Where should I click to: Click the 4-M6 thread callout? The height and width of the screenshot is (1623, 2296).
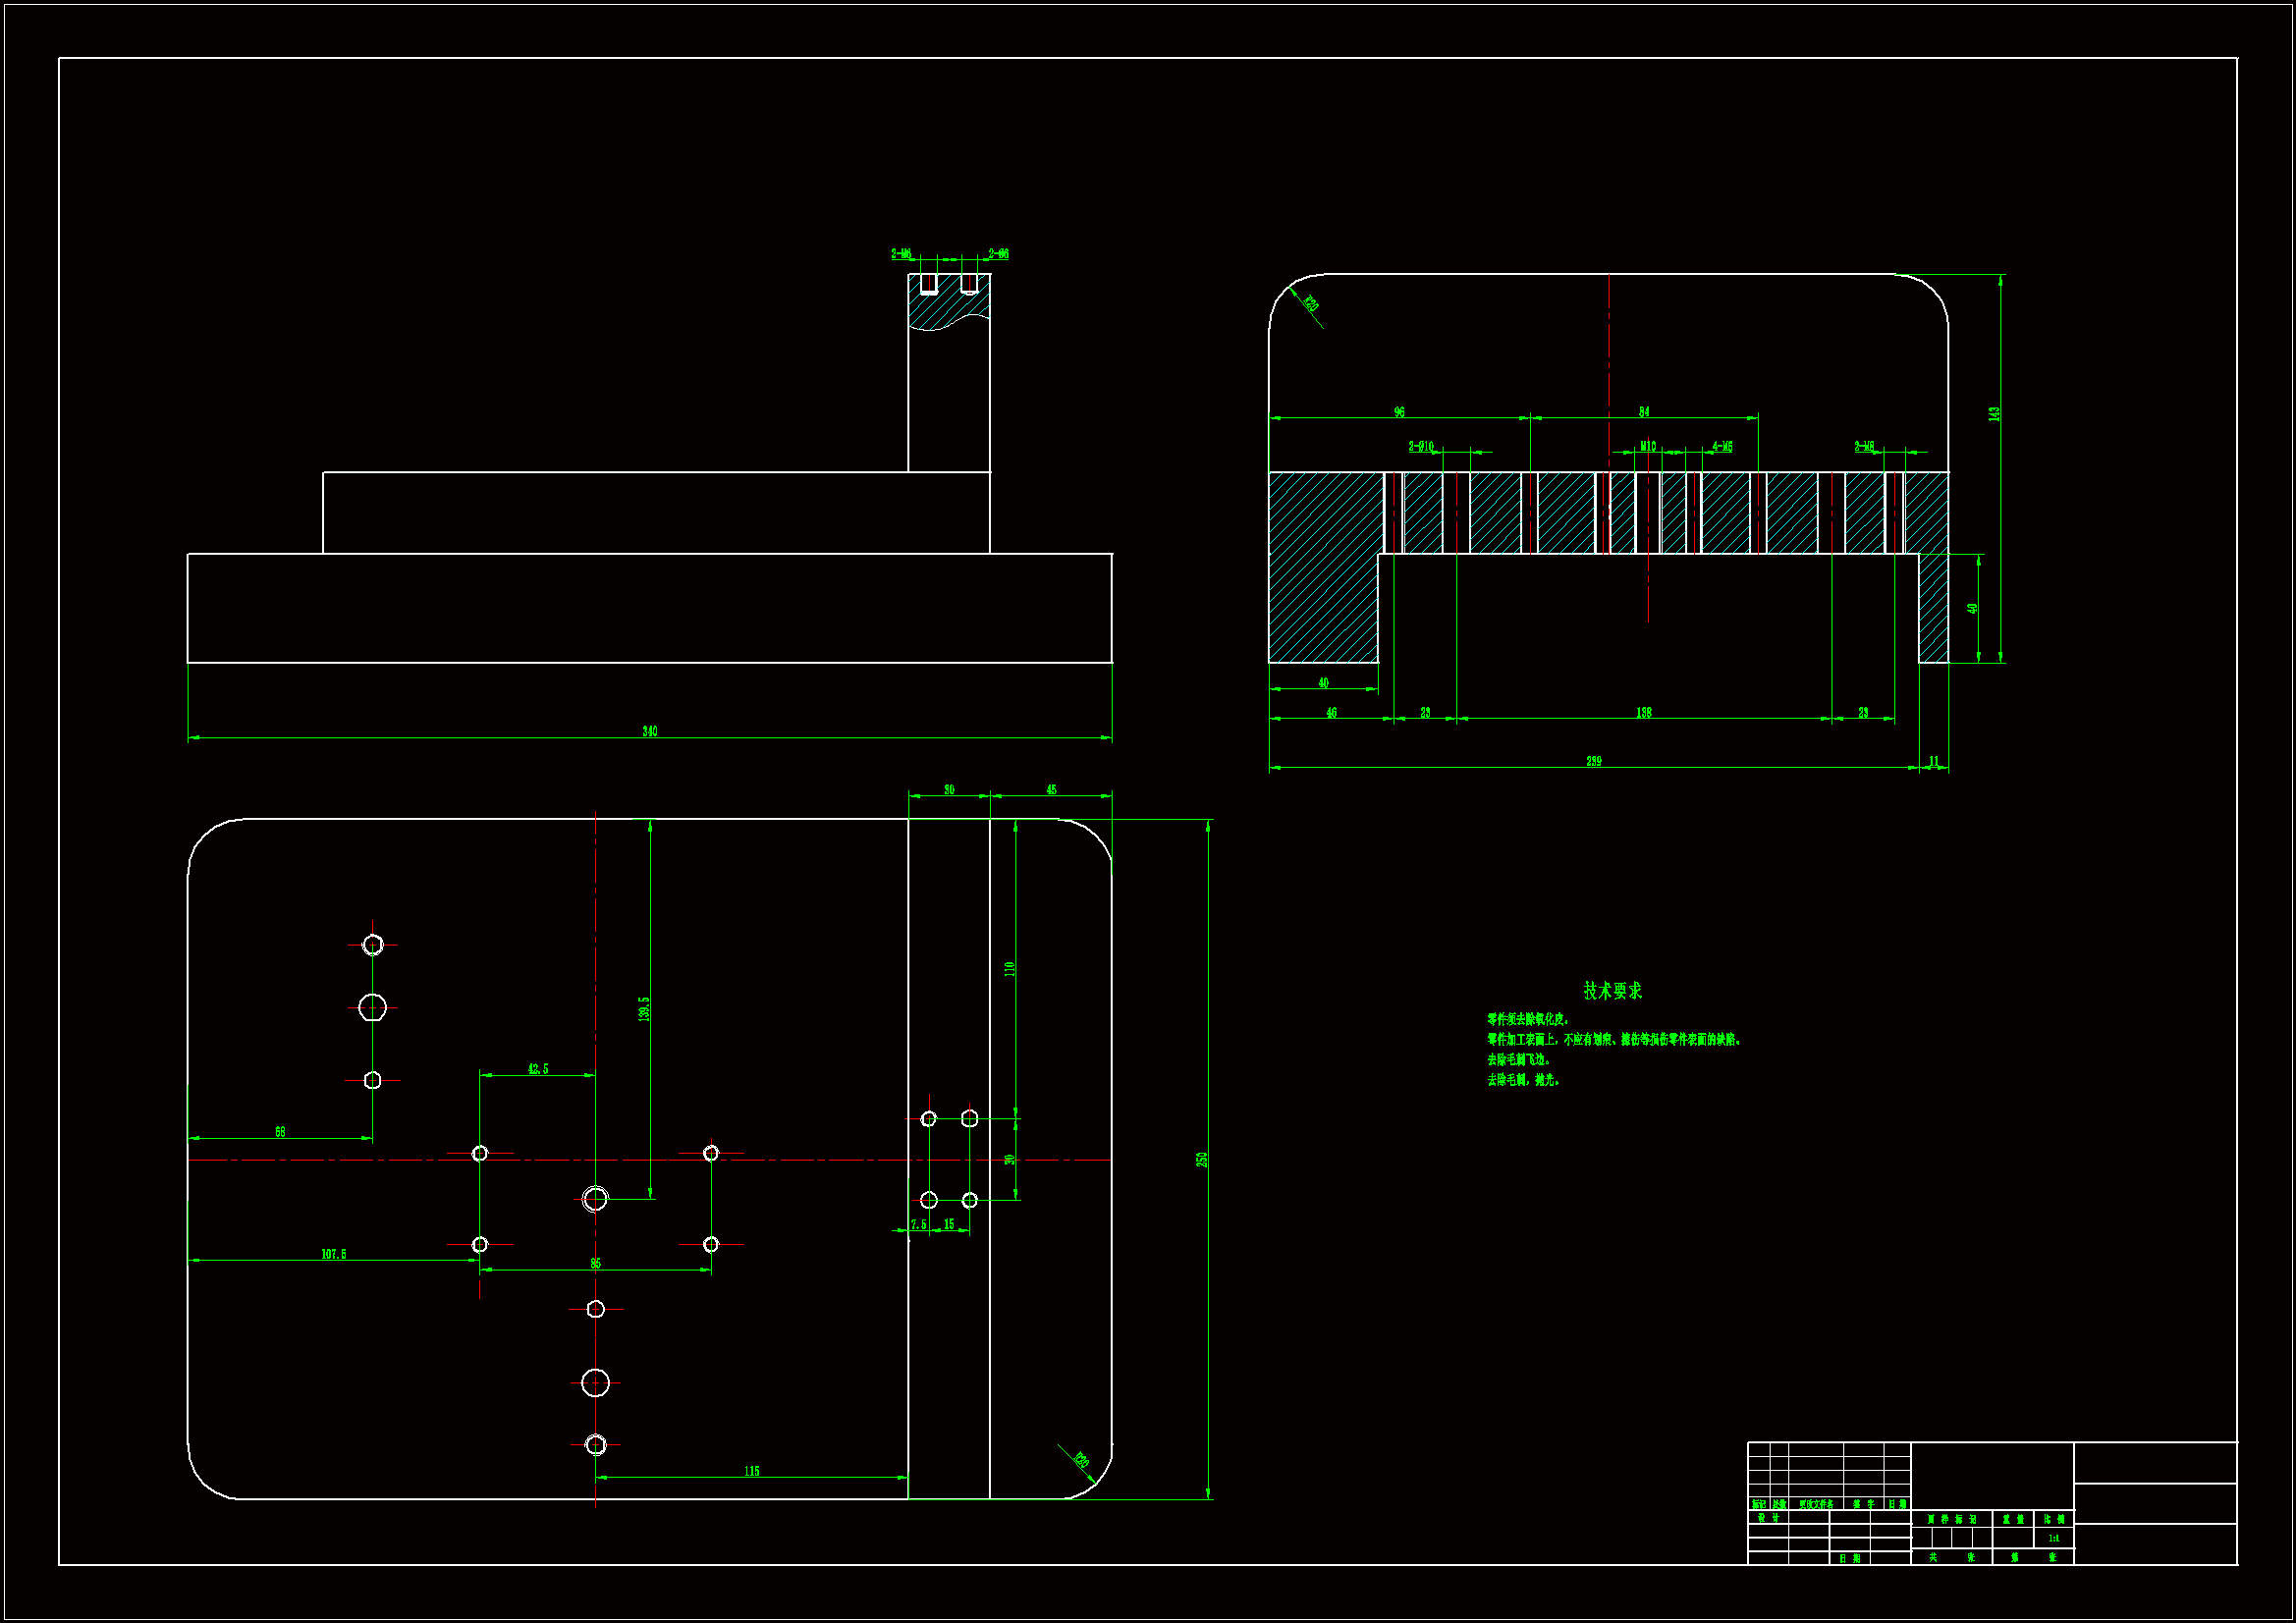1722,447
